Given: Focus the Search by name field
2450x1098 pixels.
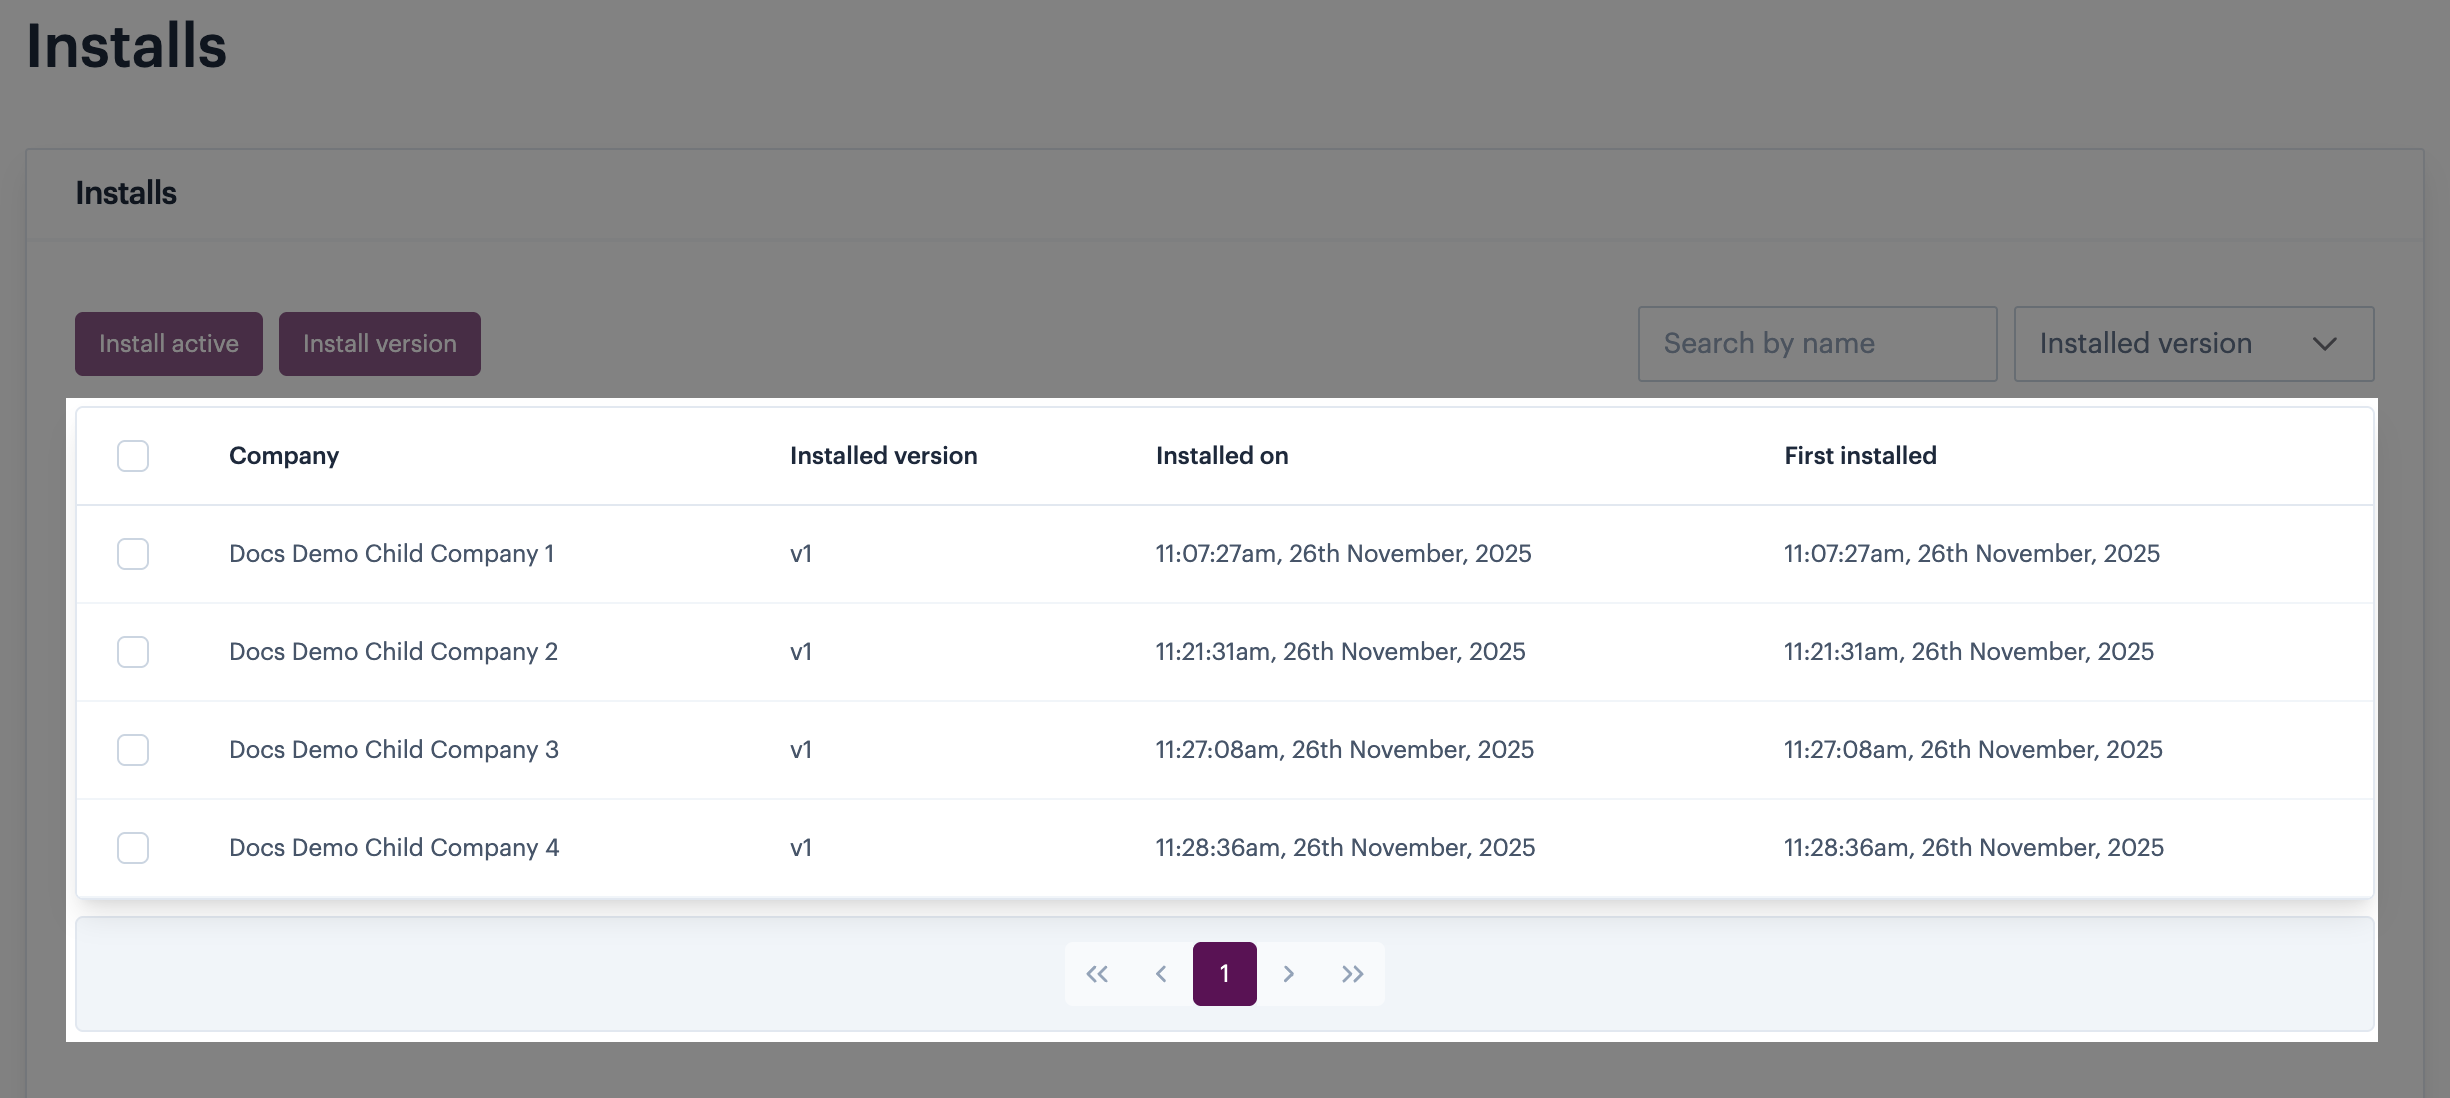Looking at the screenshot, I should click(1817, 344).
